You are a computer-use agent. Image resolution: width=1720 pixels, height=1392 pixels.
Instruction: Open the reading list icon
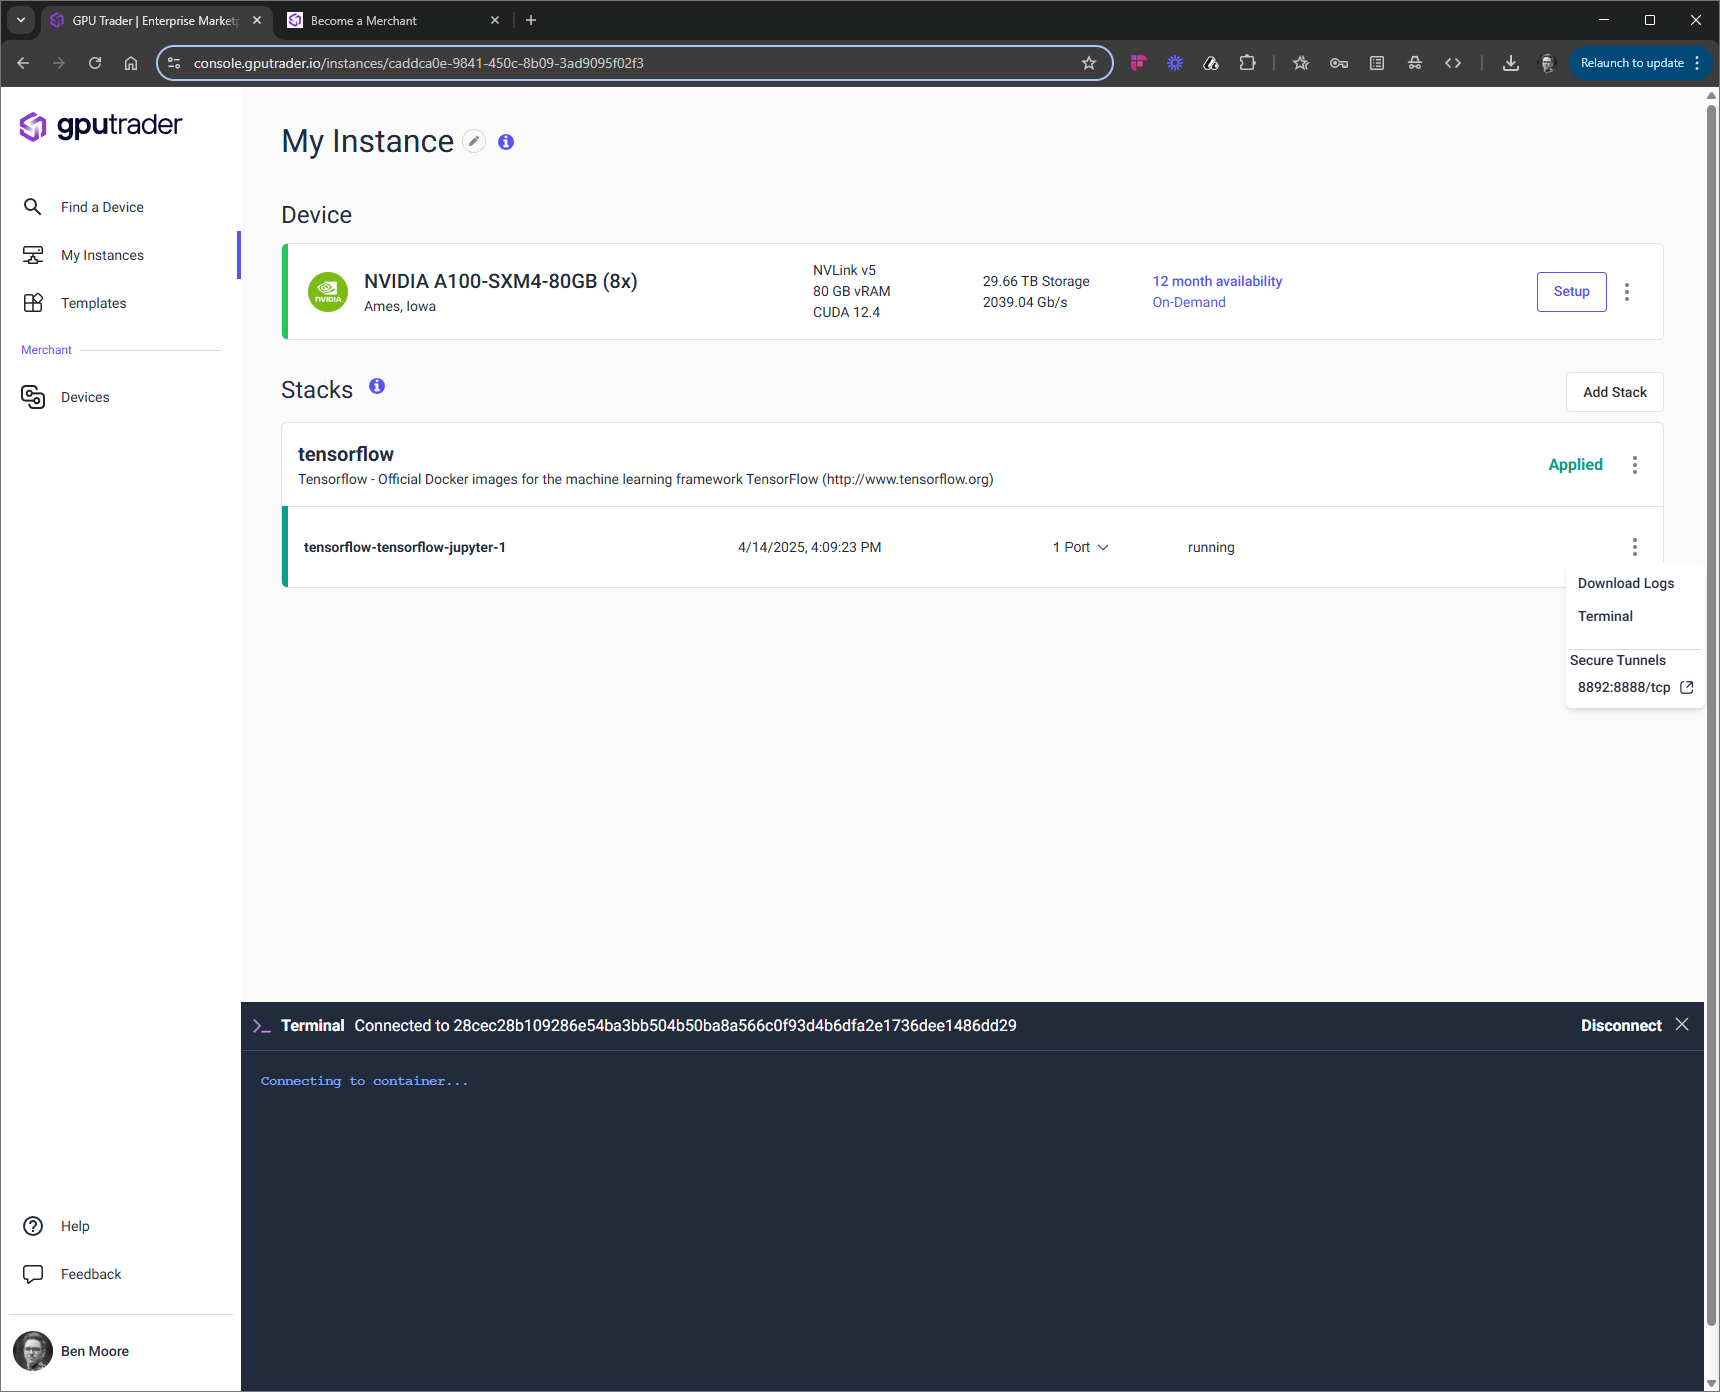[x=1377, y=63]
